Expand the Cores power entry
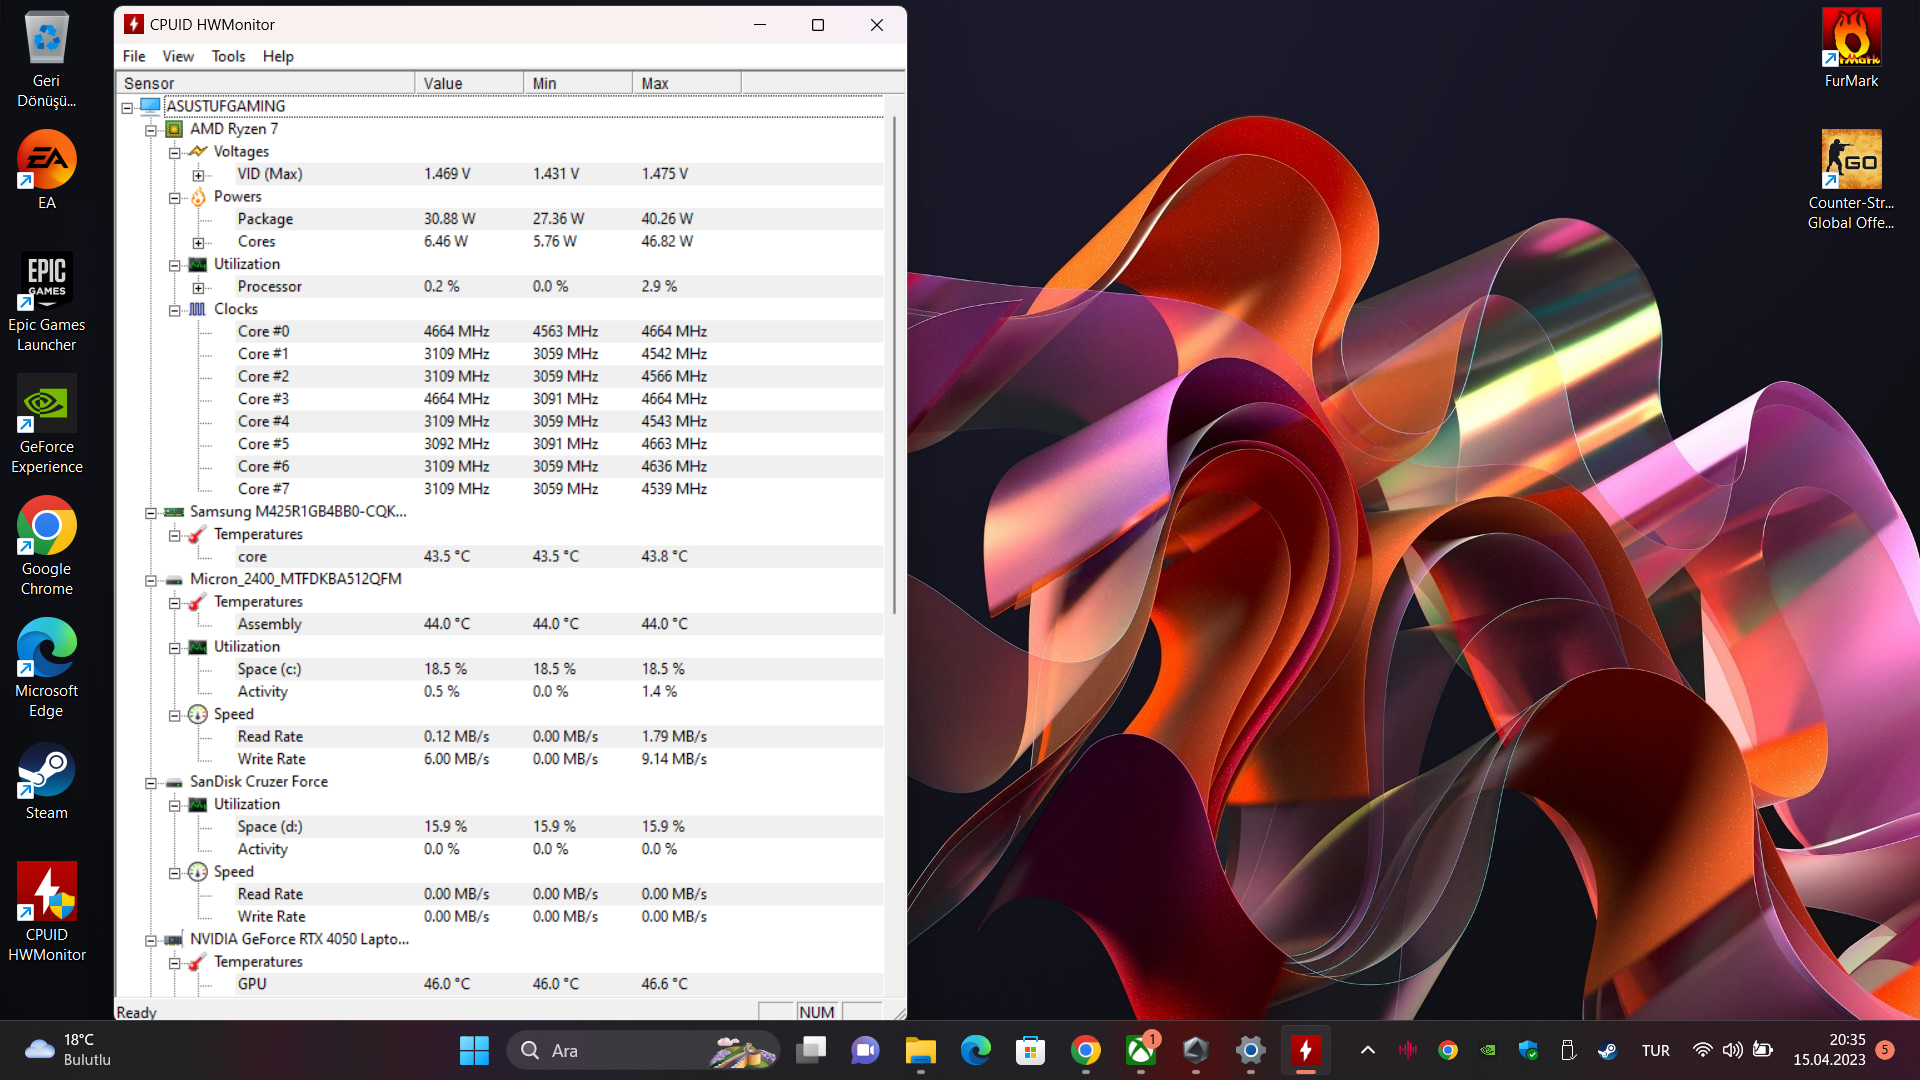 [198, 243]
